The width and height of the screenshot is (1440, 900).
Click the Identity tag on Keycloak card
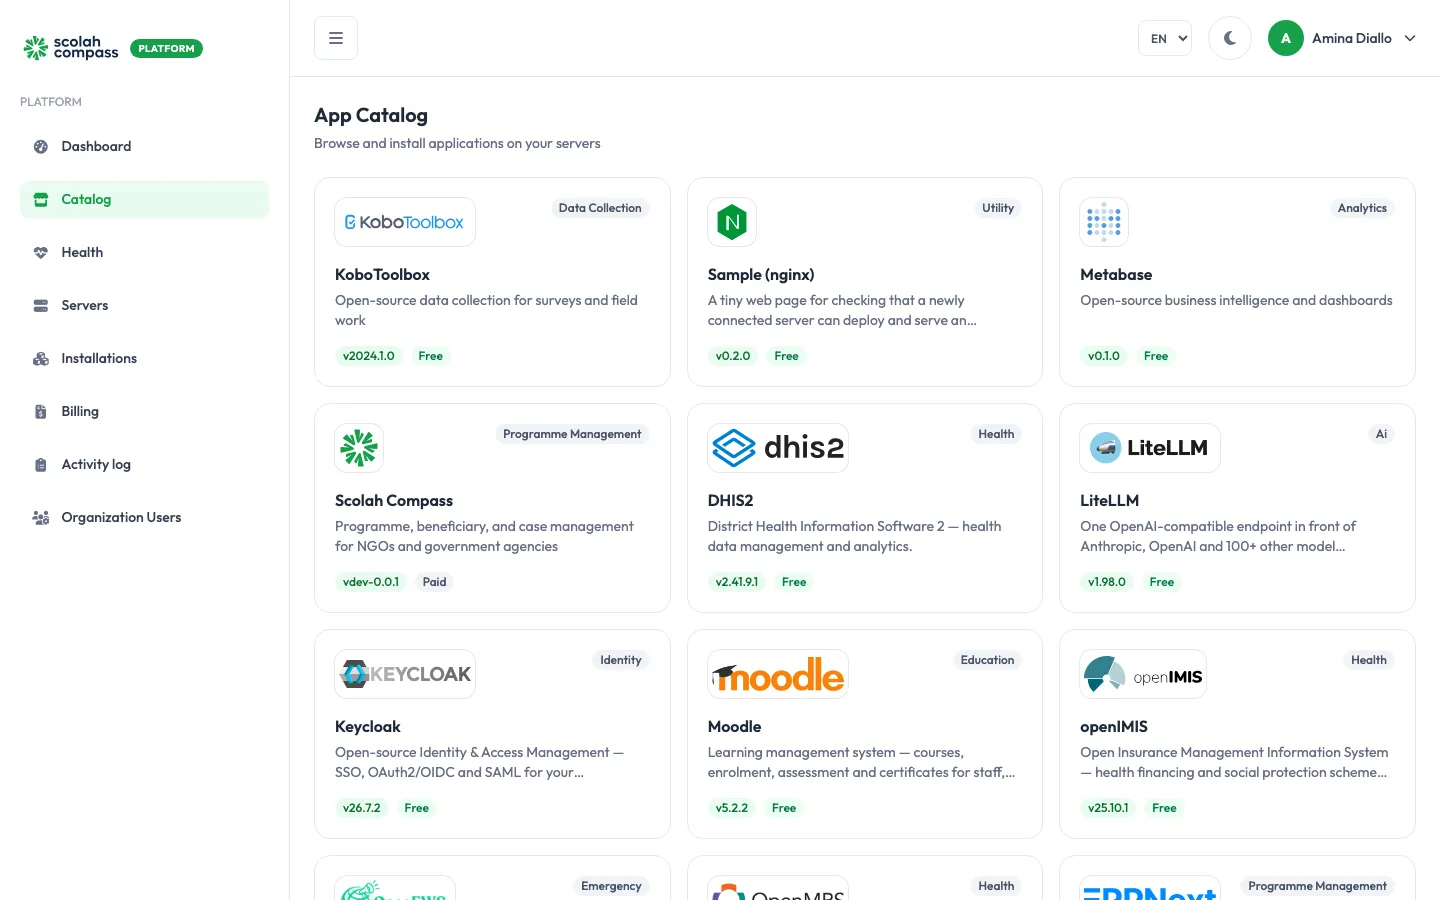point(621,660)
